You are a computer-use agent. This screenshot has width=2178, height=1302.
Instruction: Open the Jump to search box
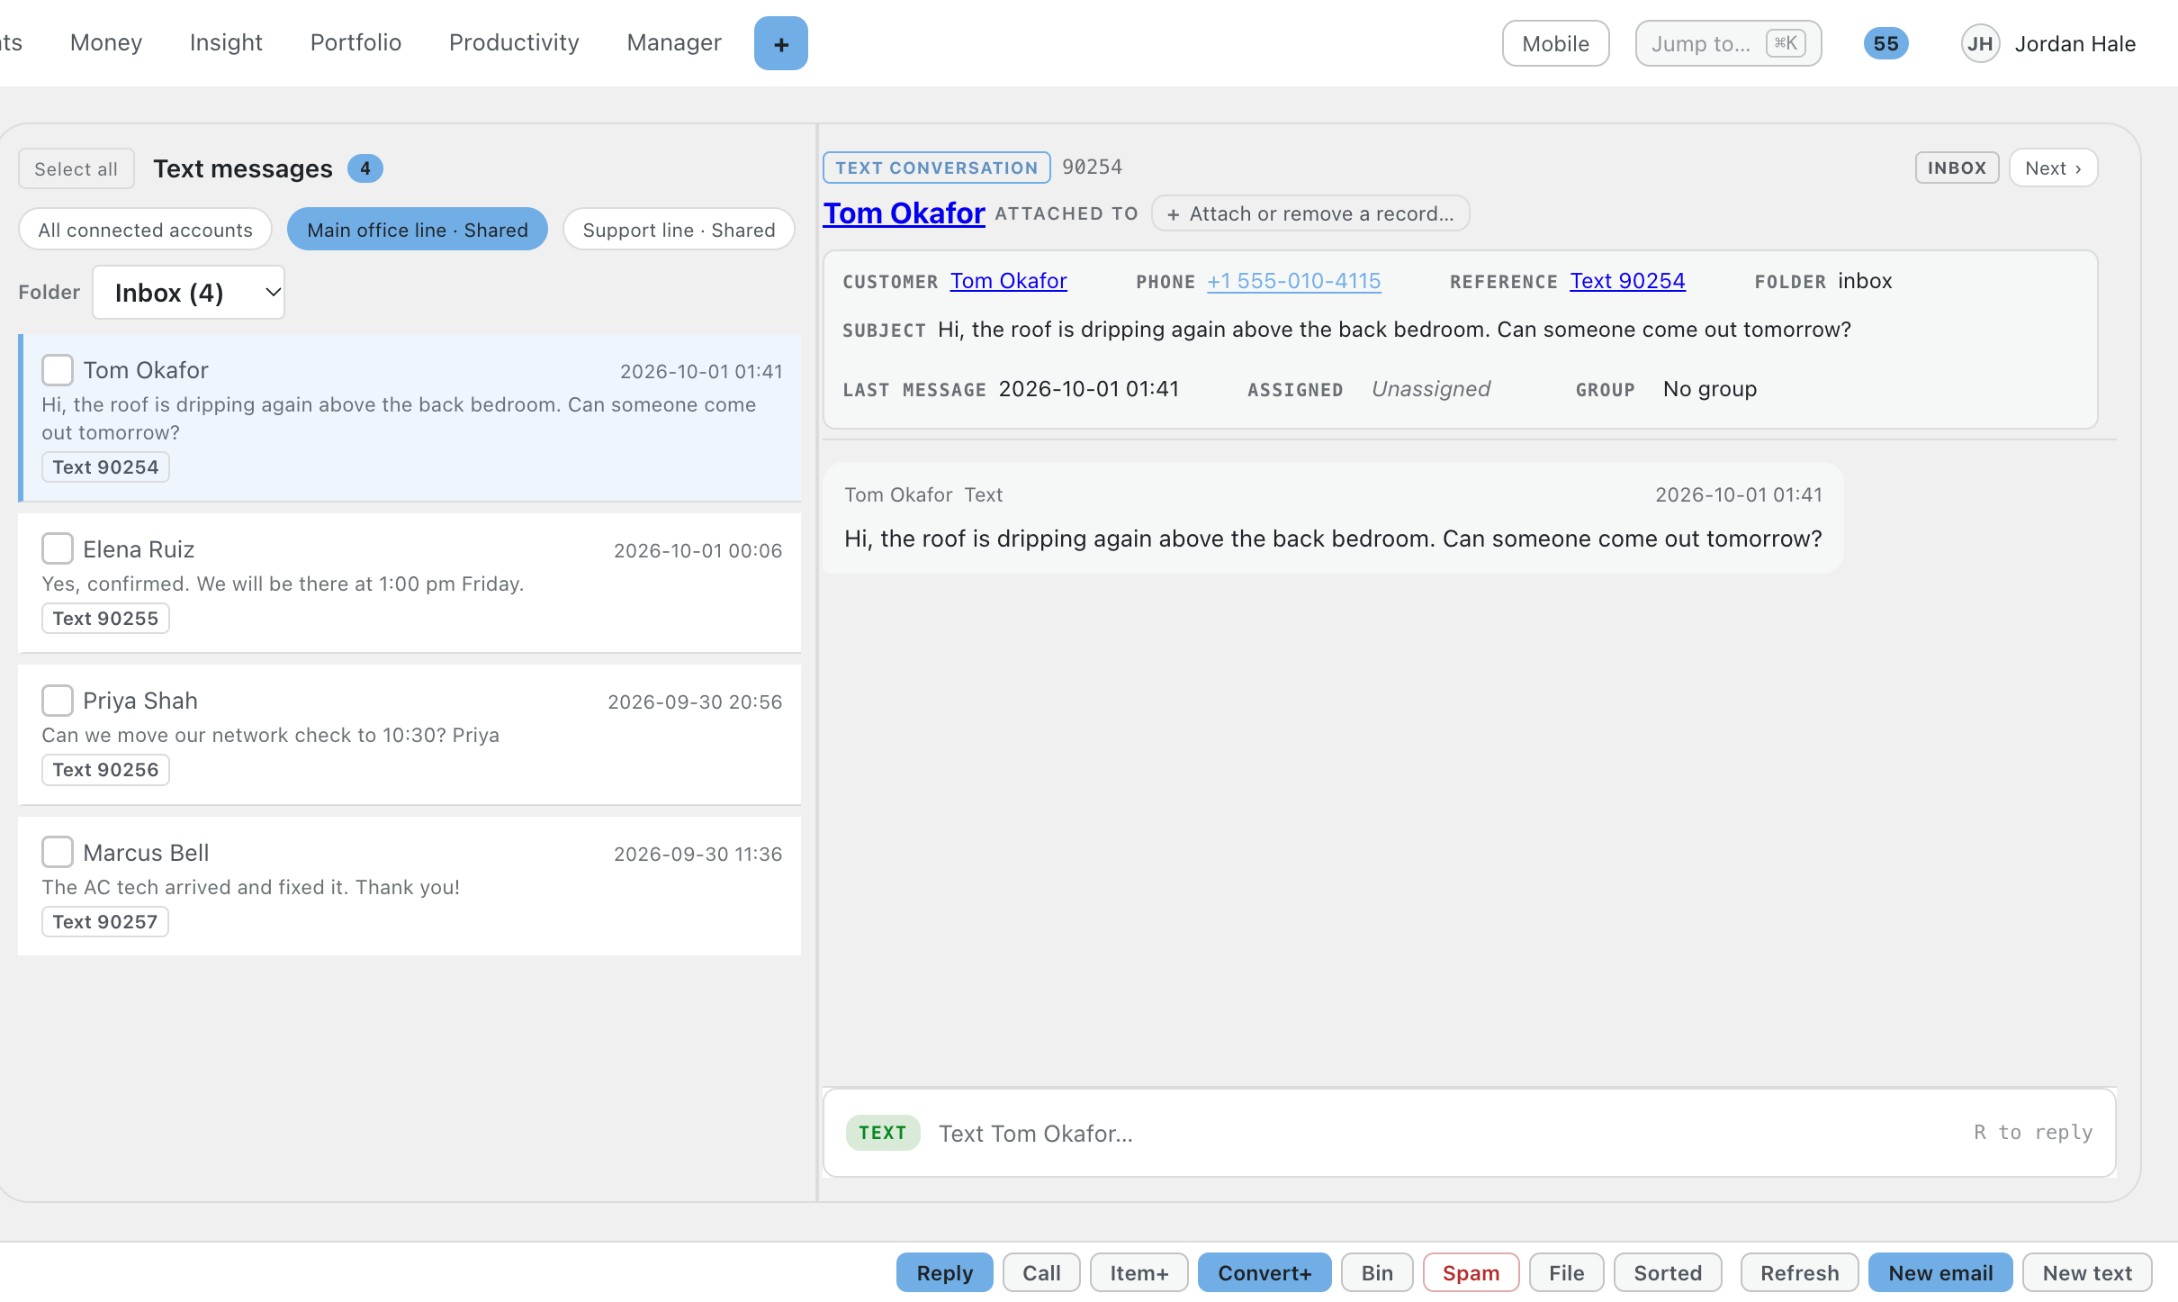pyautogui.click(x=1727, y=43)
